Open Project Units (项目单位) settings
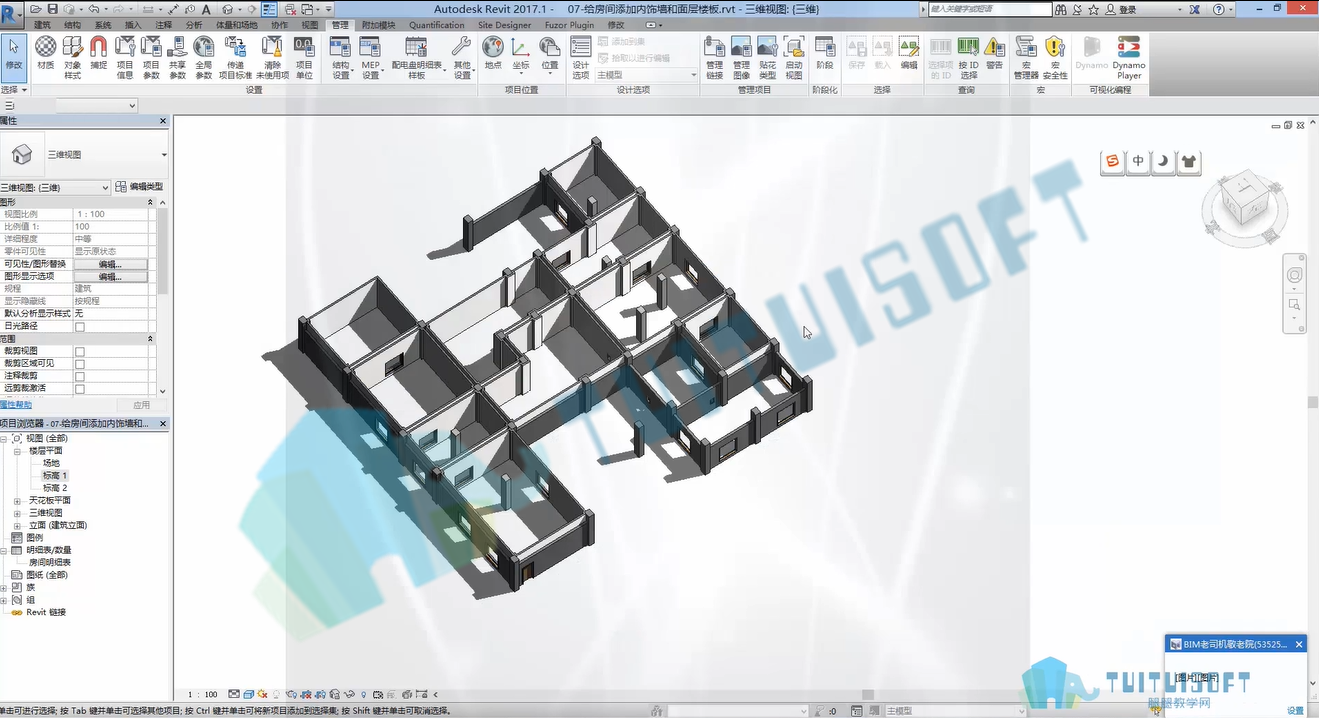This screenshot has height=718, width=1319. (x=304, y=58)
